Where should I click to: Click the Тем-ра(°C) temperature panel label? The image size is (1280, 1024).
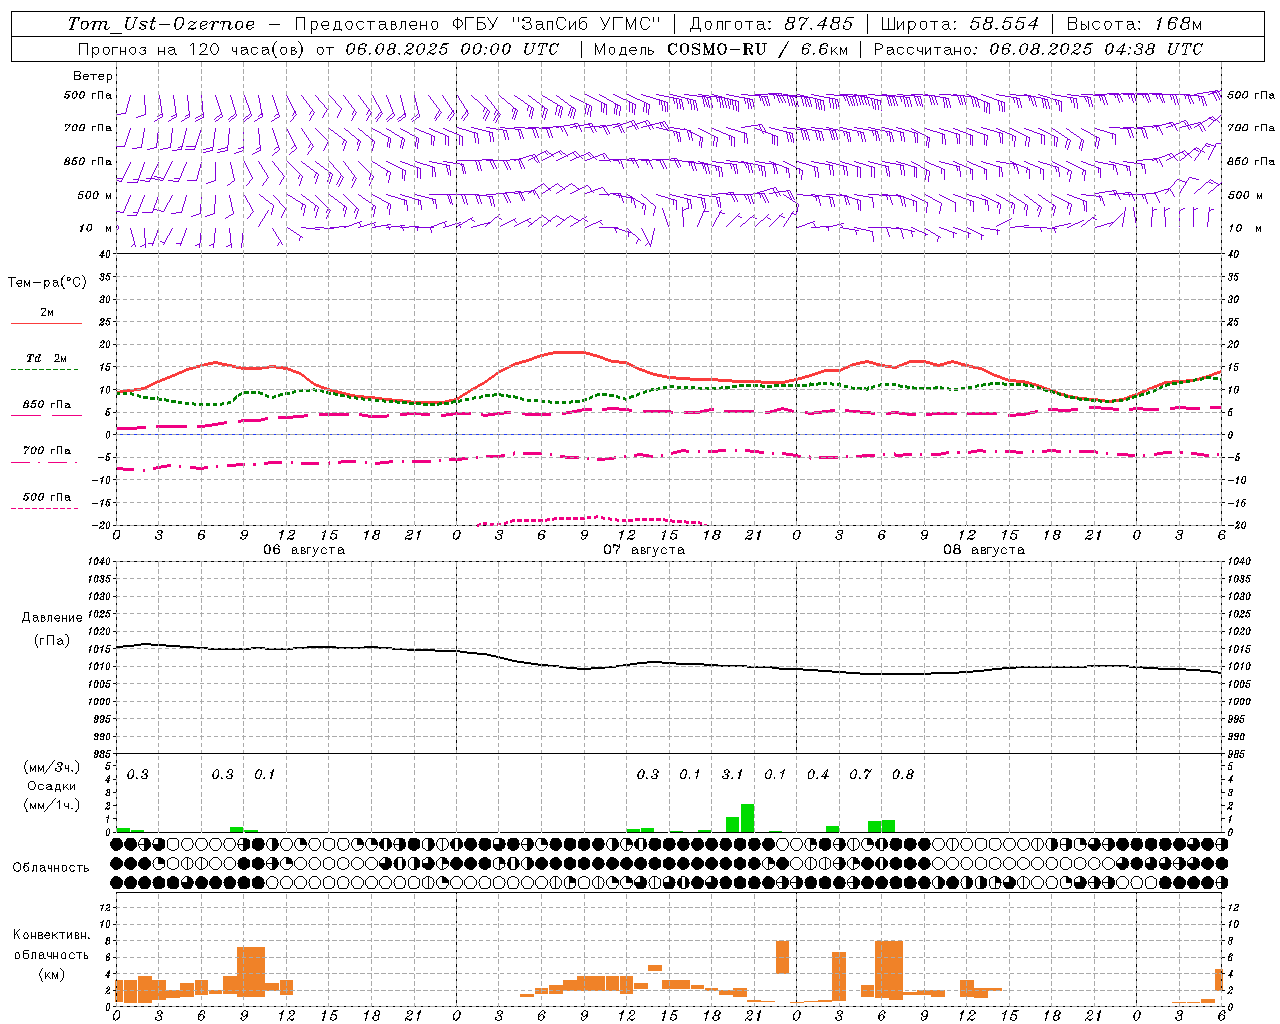click(x=47, y=283)
